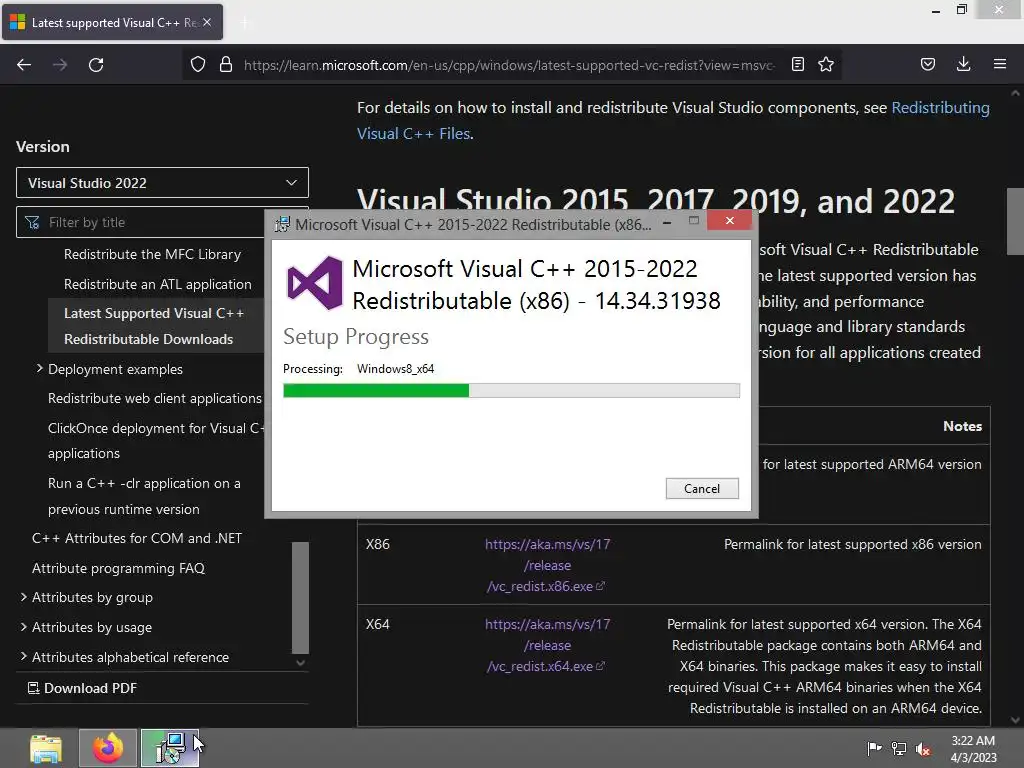The height and width of the screenshot is (768, 1024).
Task: Select the Latest supported Visual C++ browser tab
Action: point(112,22)
